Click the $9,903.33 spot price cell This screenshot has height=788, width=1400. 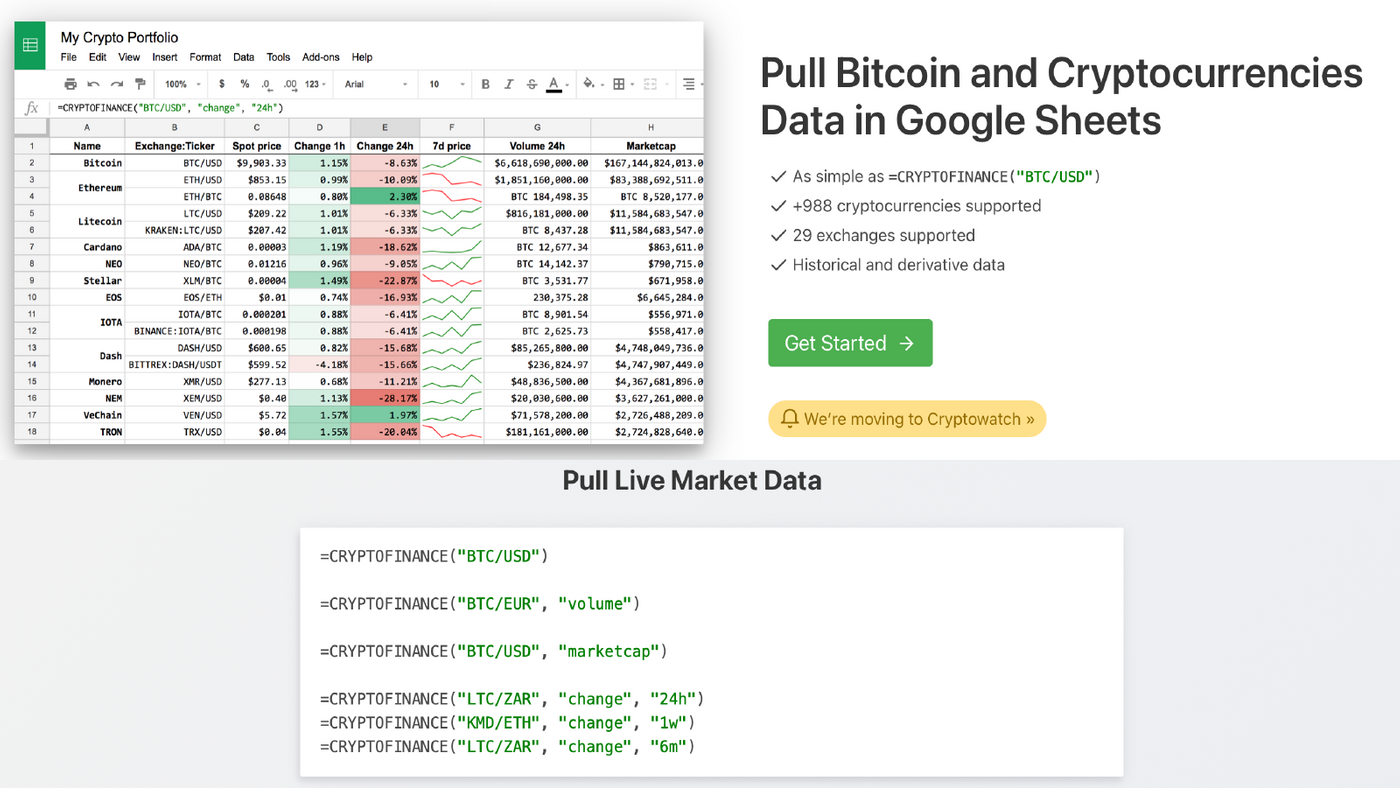click(x=257, y=163)
